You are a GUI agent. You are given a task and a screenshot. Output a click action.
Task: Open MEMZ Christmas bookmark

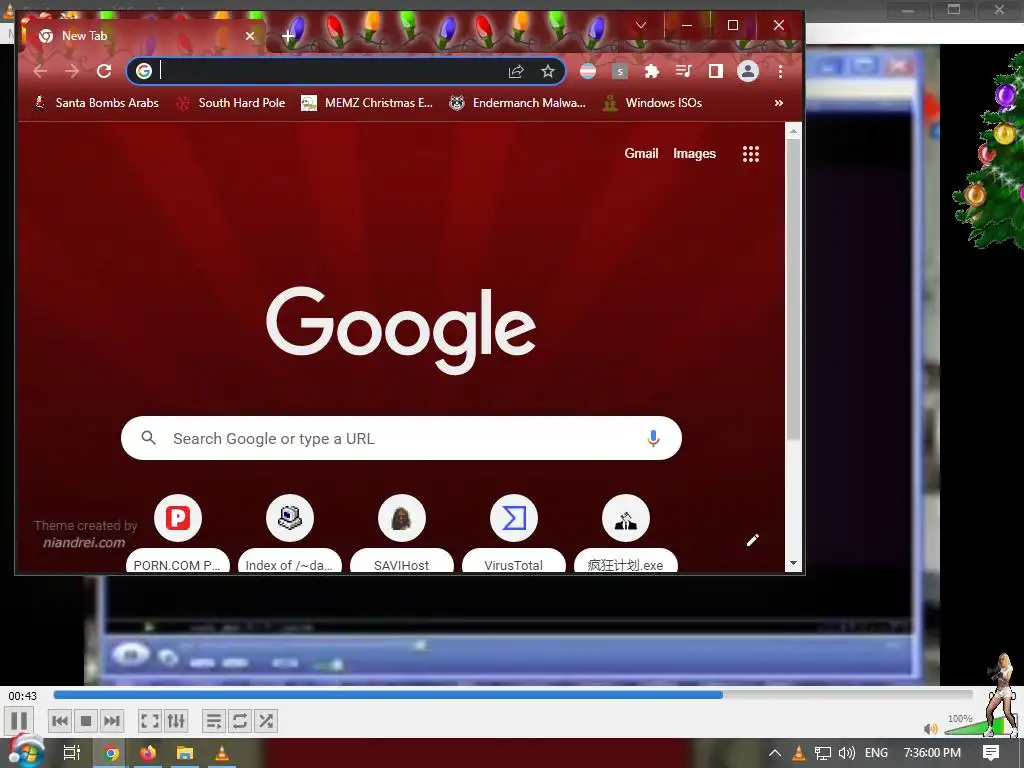tap(367, 103)
